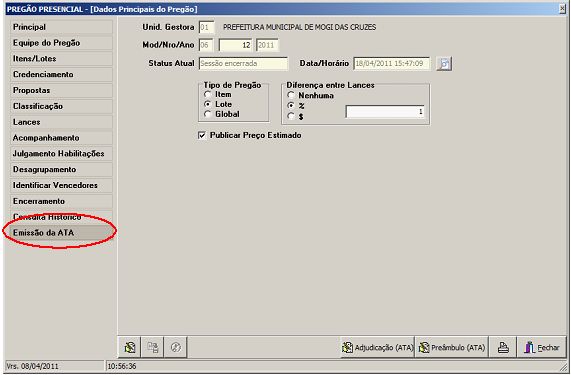Click the Status Atual field
The width and height of the screenshot is (571, 375).
pos(243,63)
